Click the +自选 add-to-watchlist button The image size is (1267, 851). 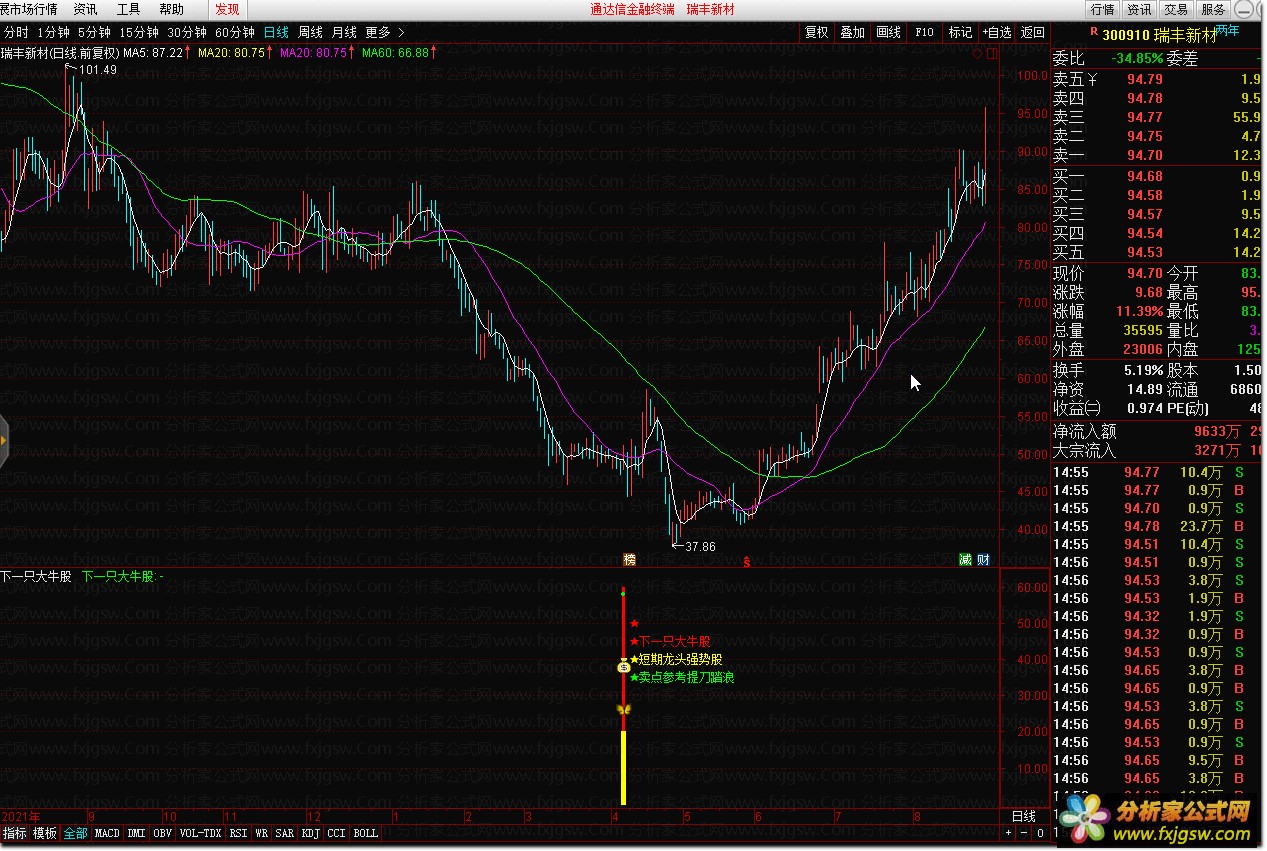click(x=997, y=32)
